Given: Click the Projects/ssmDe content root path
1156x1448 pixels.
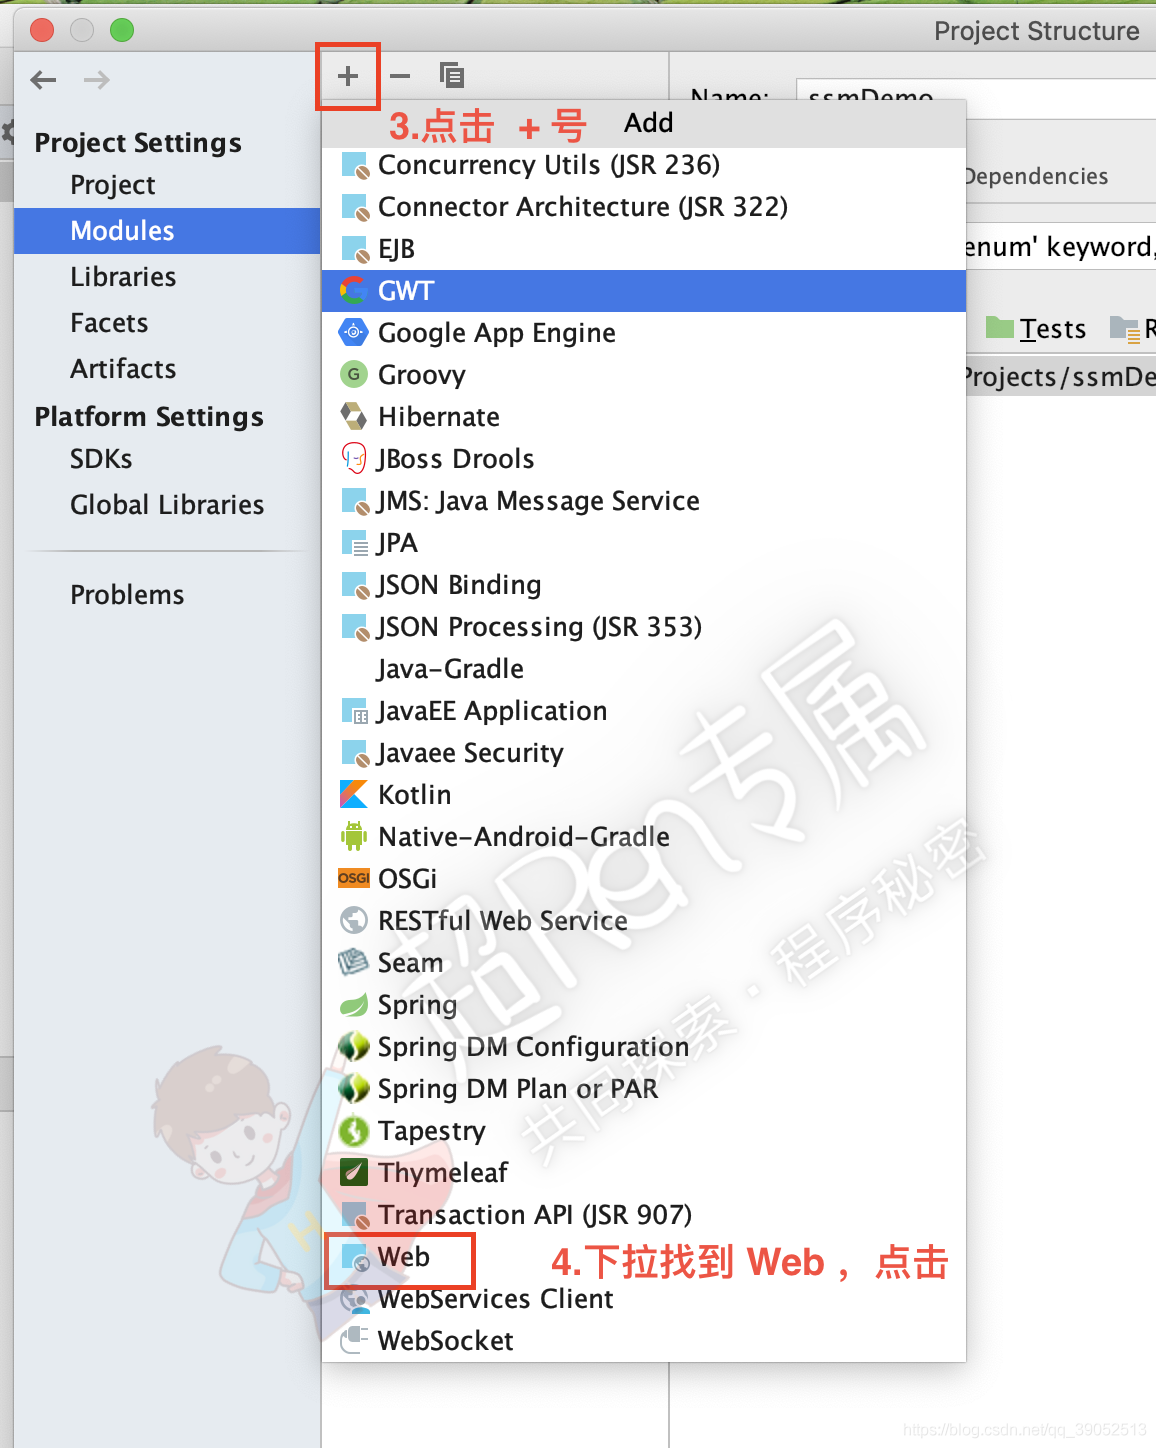Looking at the screenshot, I should (x=1060, y=377).
